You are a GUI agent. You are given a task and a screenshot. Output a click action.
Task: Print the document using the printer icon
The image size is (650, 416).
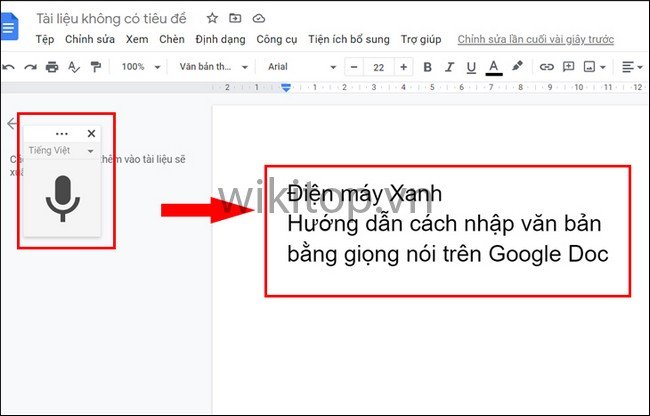(x=52, y=67)
